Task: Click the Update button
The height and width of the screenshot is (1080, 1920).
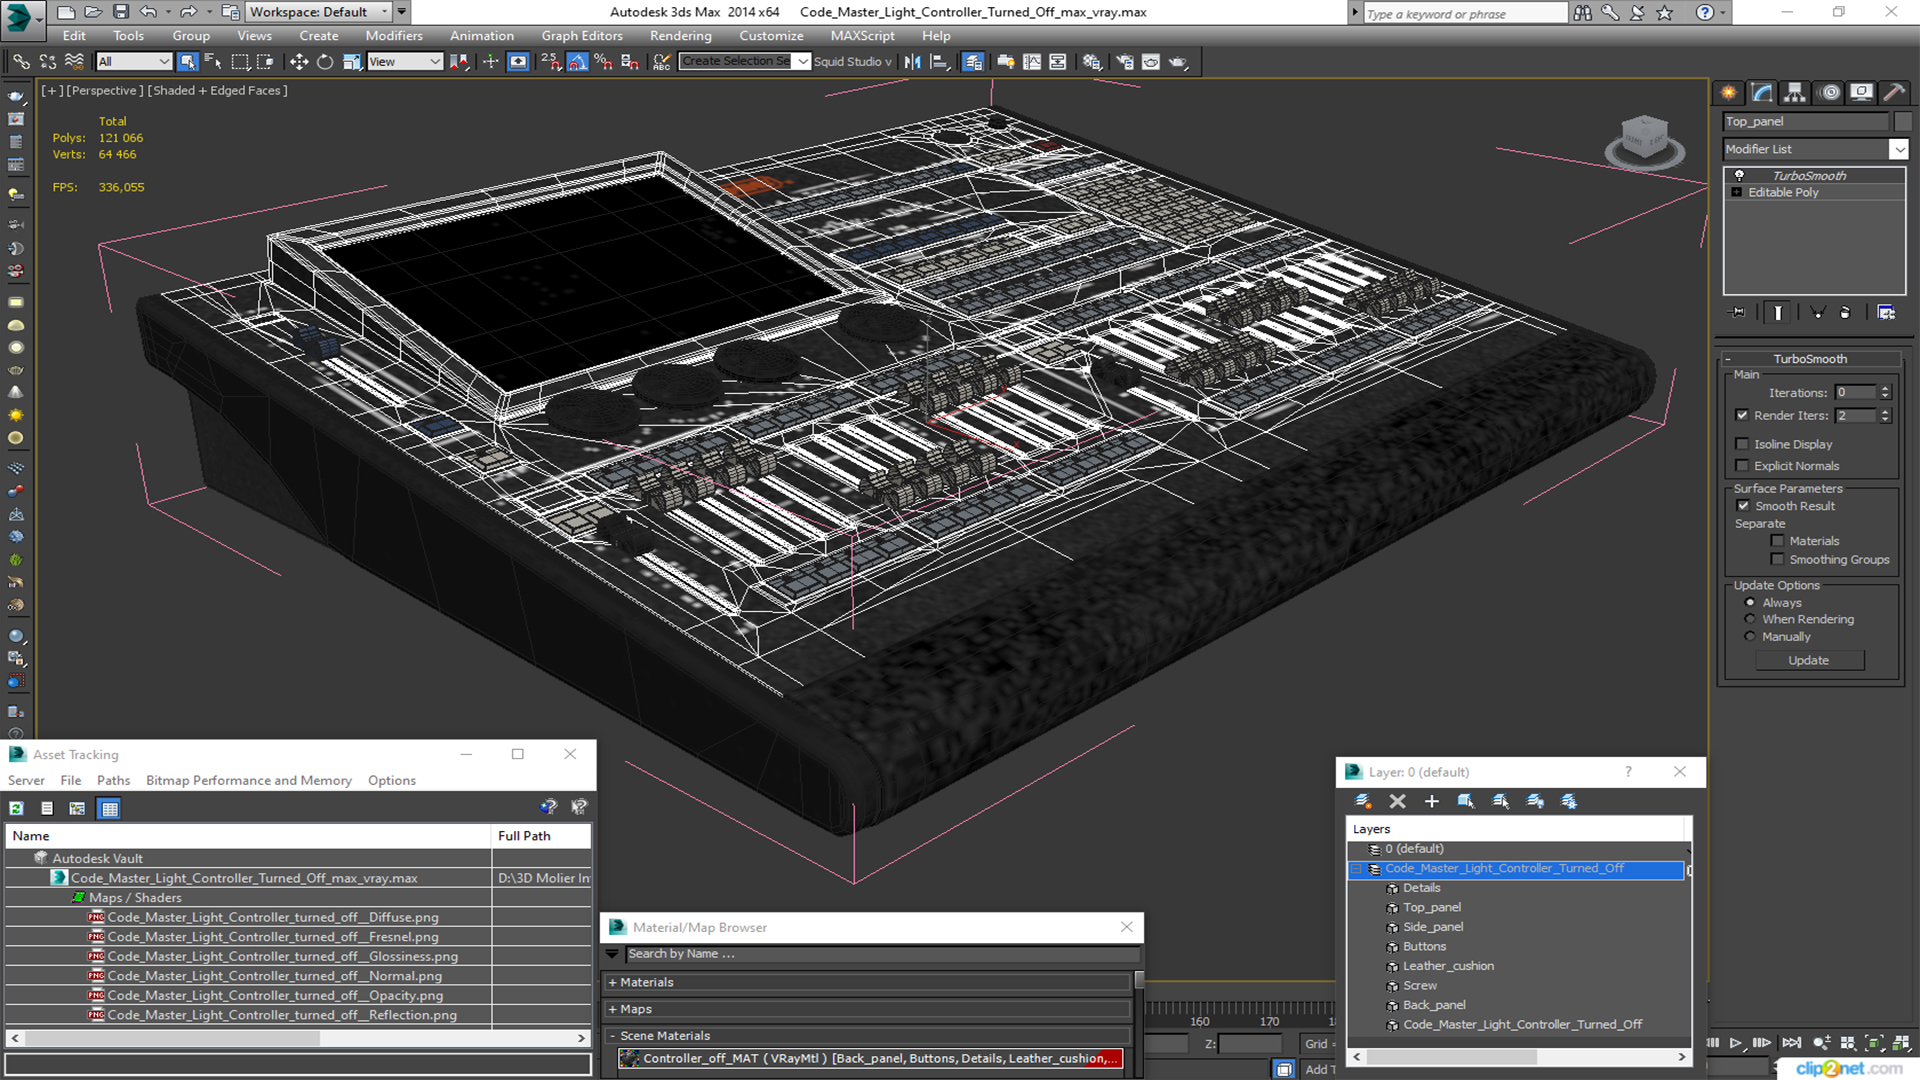Action: click(1808, 660)
